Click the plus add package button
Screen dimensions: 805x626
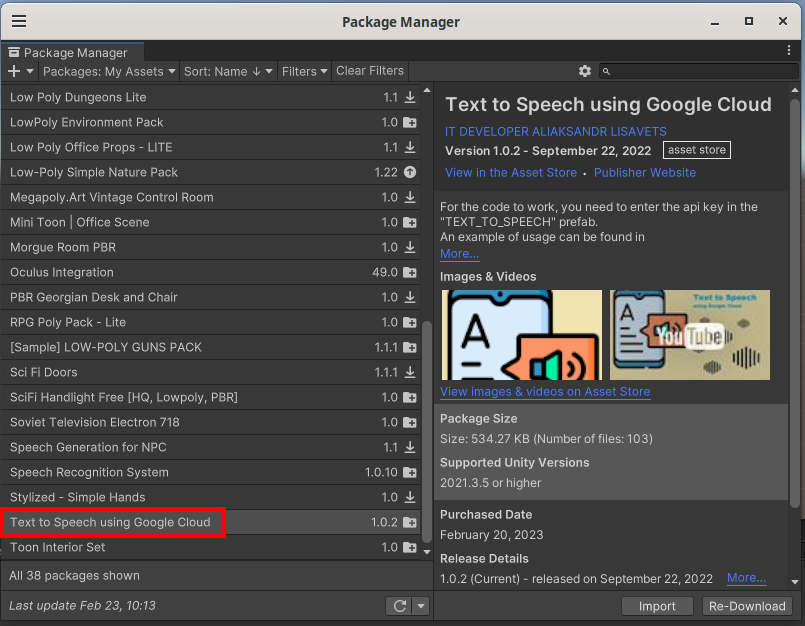coord(14,71)
